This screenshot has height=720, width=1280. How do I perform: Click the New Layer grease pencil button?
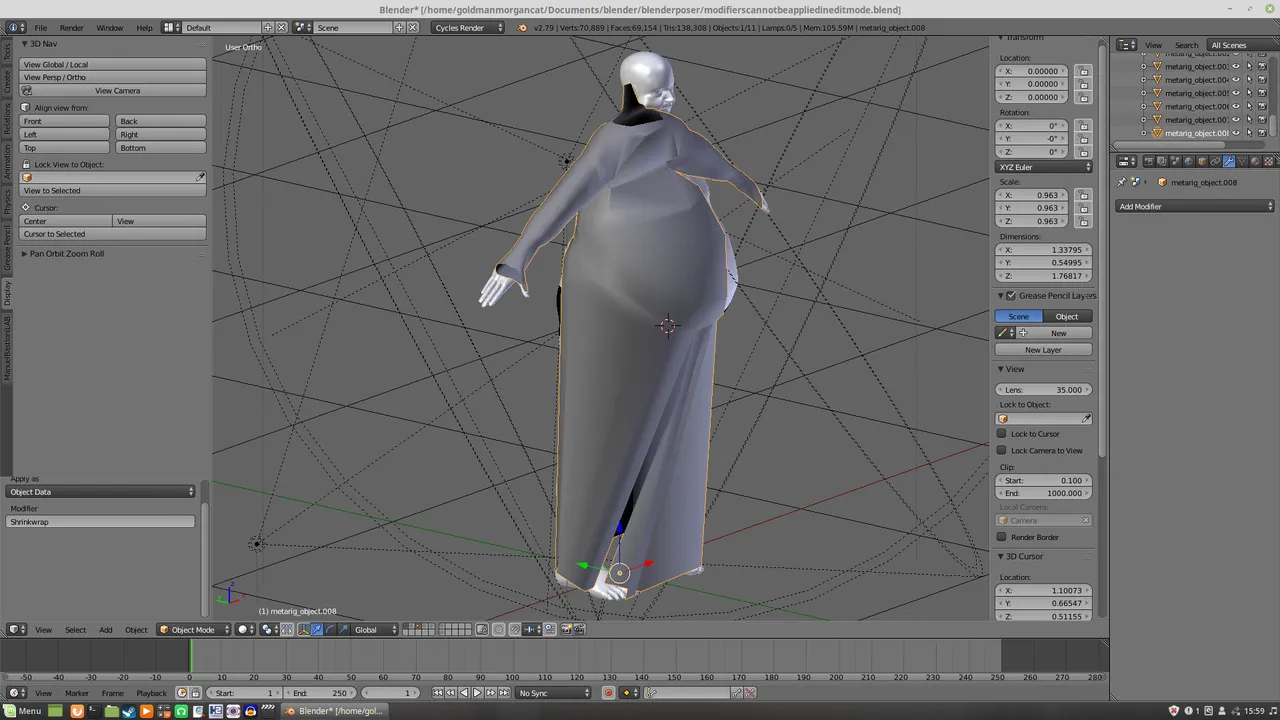(1043, 349)
